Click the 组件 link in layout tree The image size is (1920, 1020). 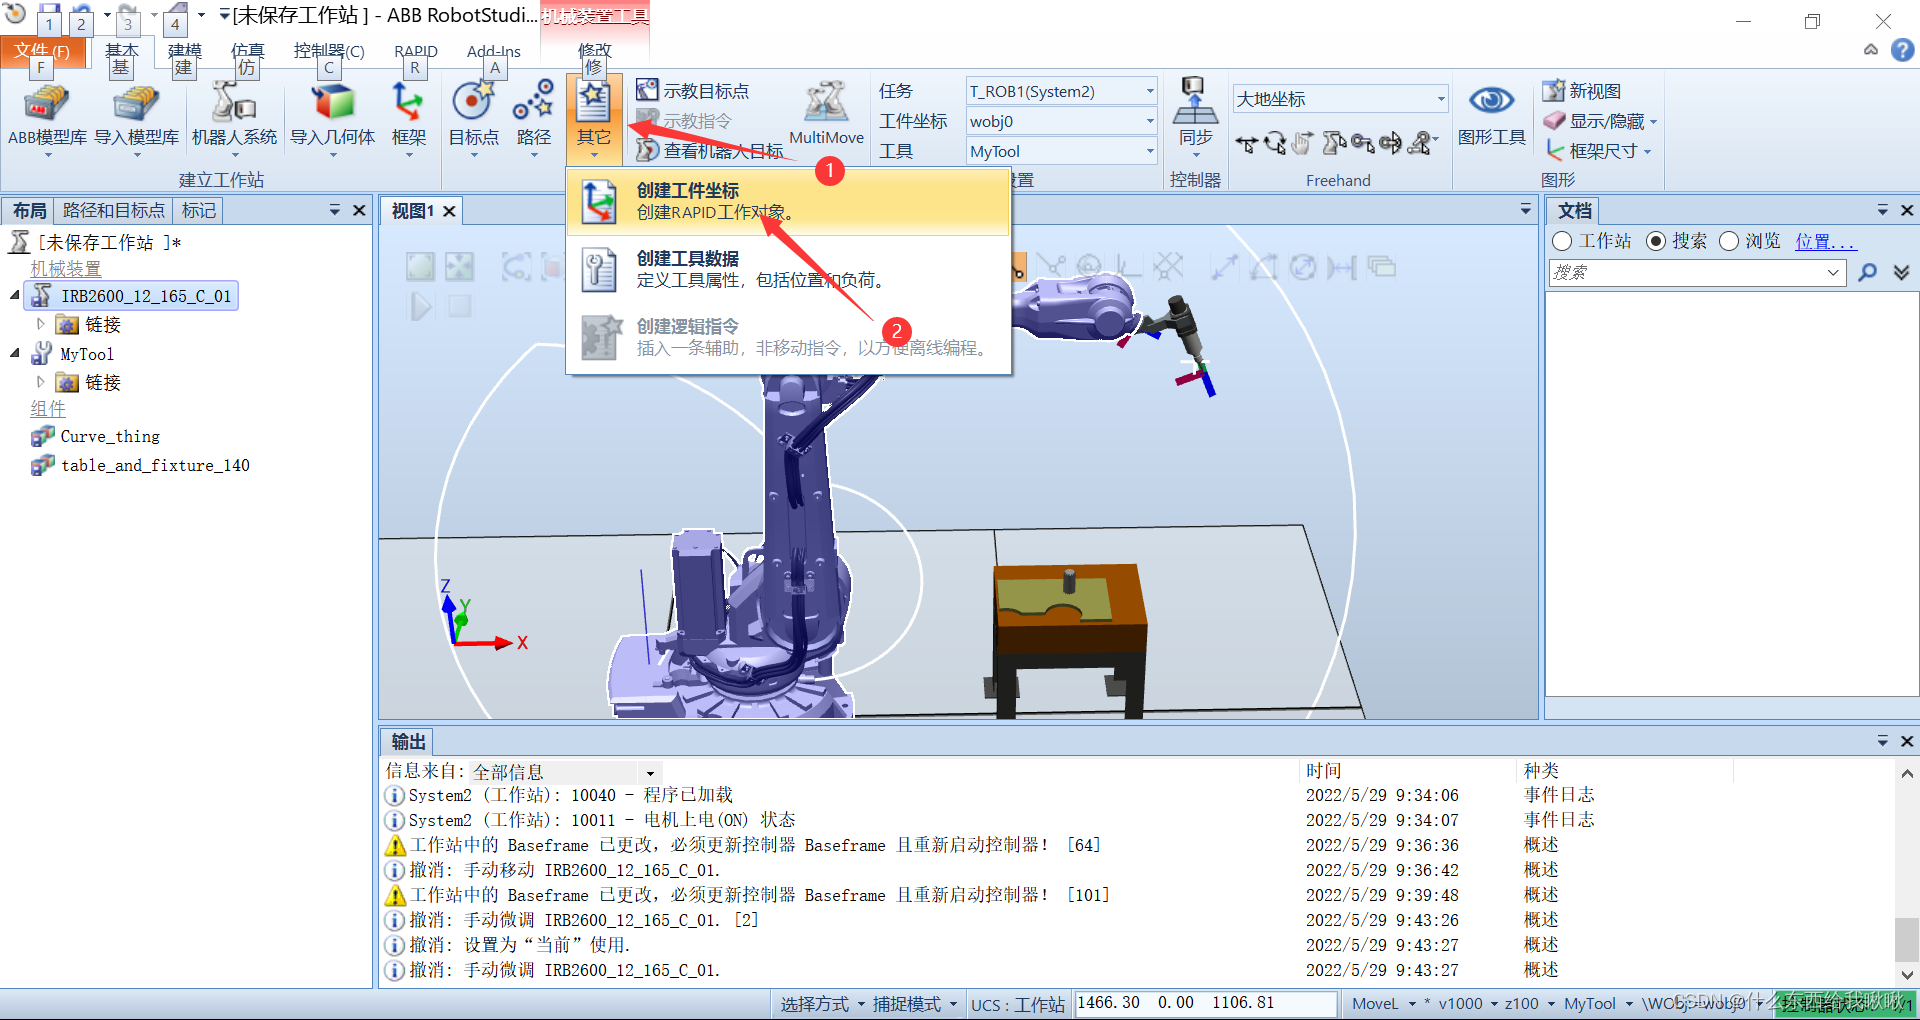point(48,408)
